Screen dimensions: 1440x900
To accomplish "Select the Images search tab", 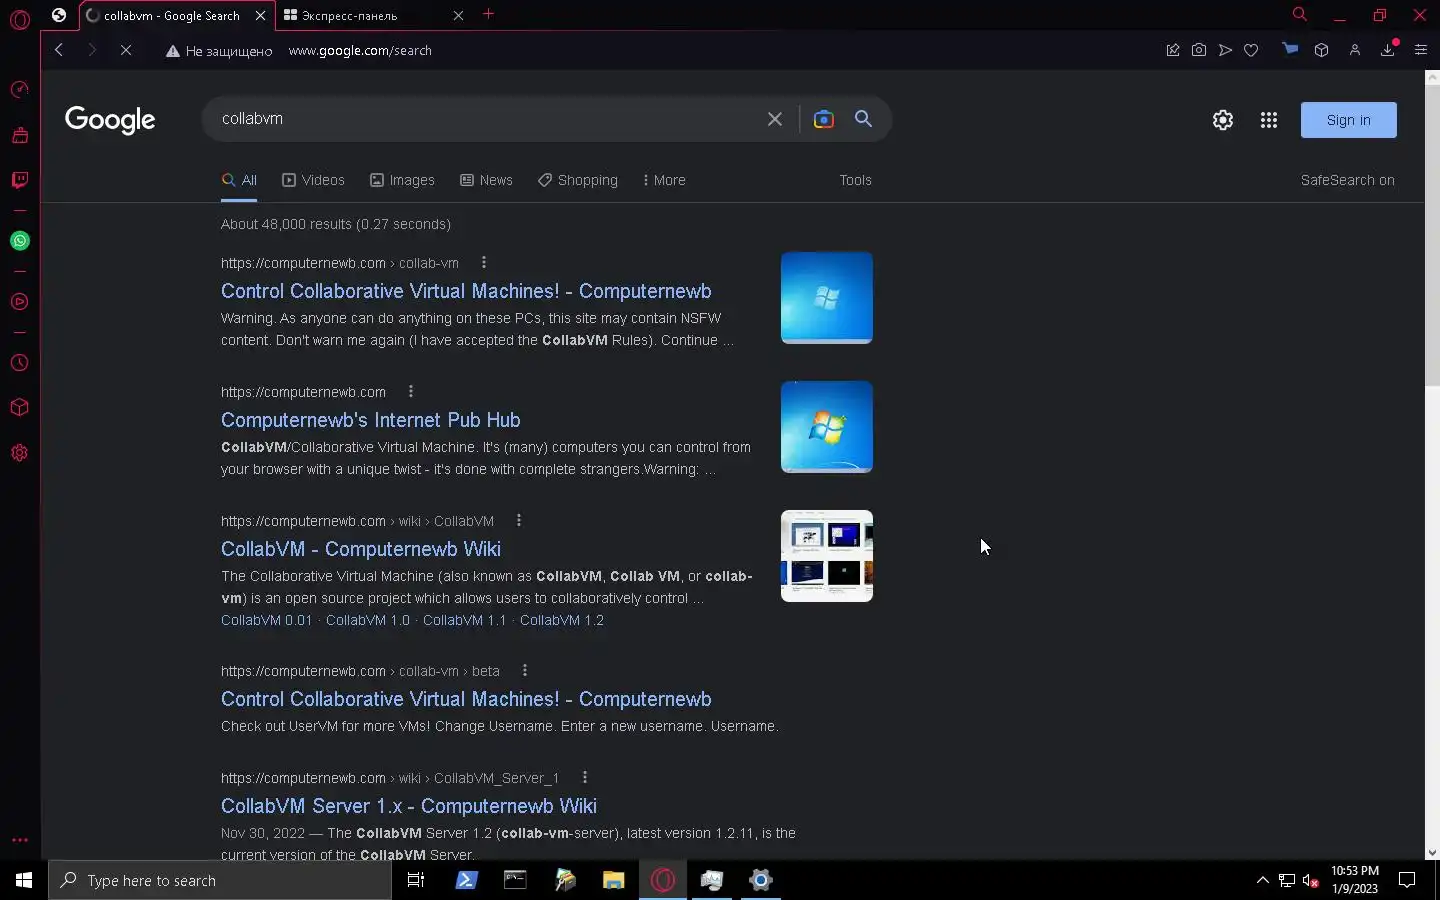I will point(402,180).
